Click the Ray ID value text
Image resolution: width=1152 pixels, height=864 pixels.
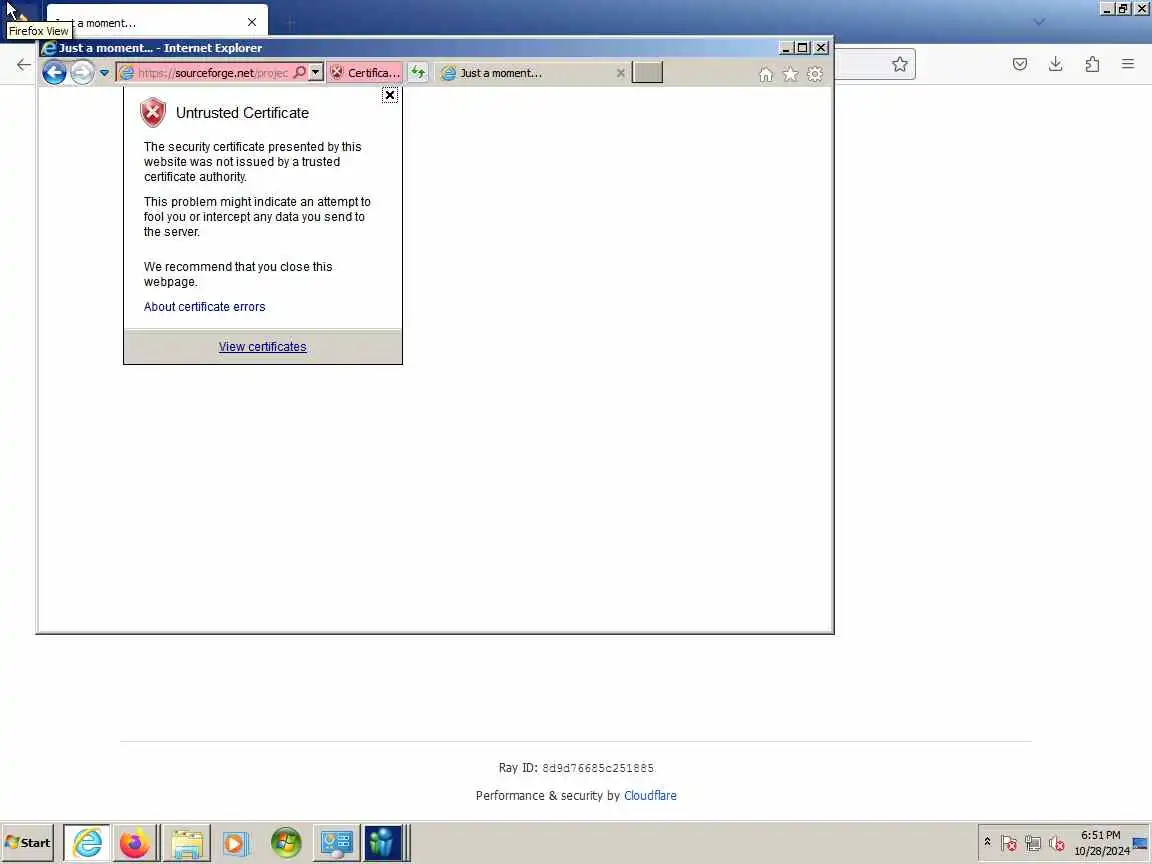(598, 768)
